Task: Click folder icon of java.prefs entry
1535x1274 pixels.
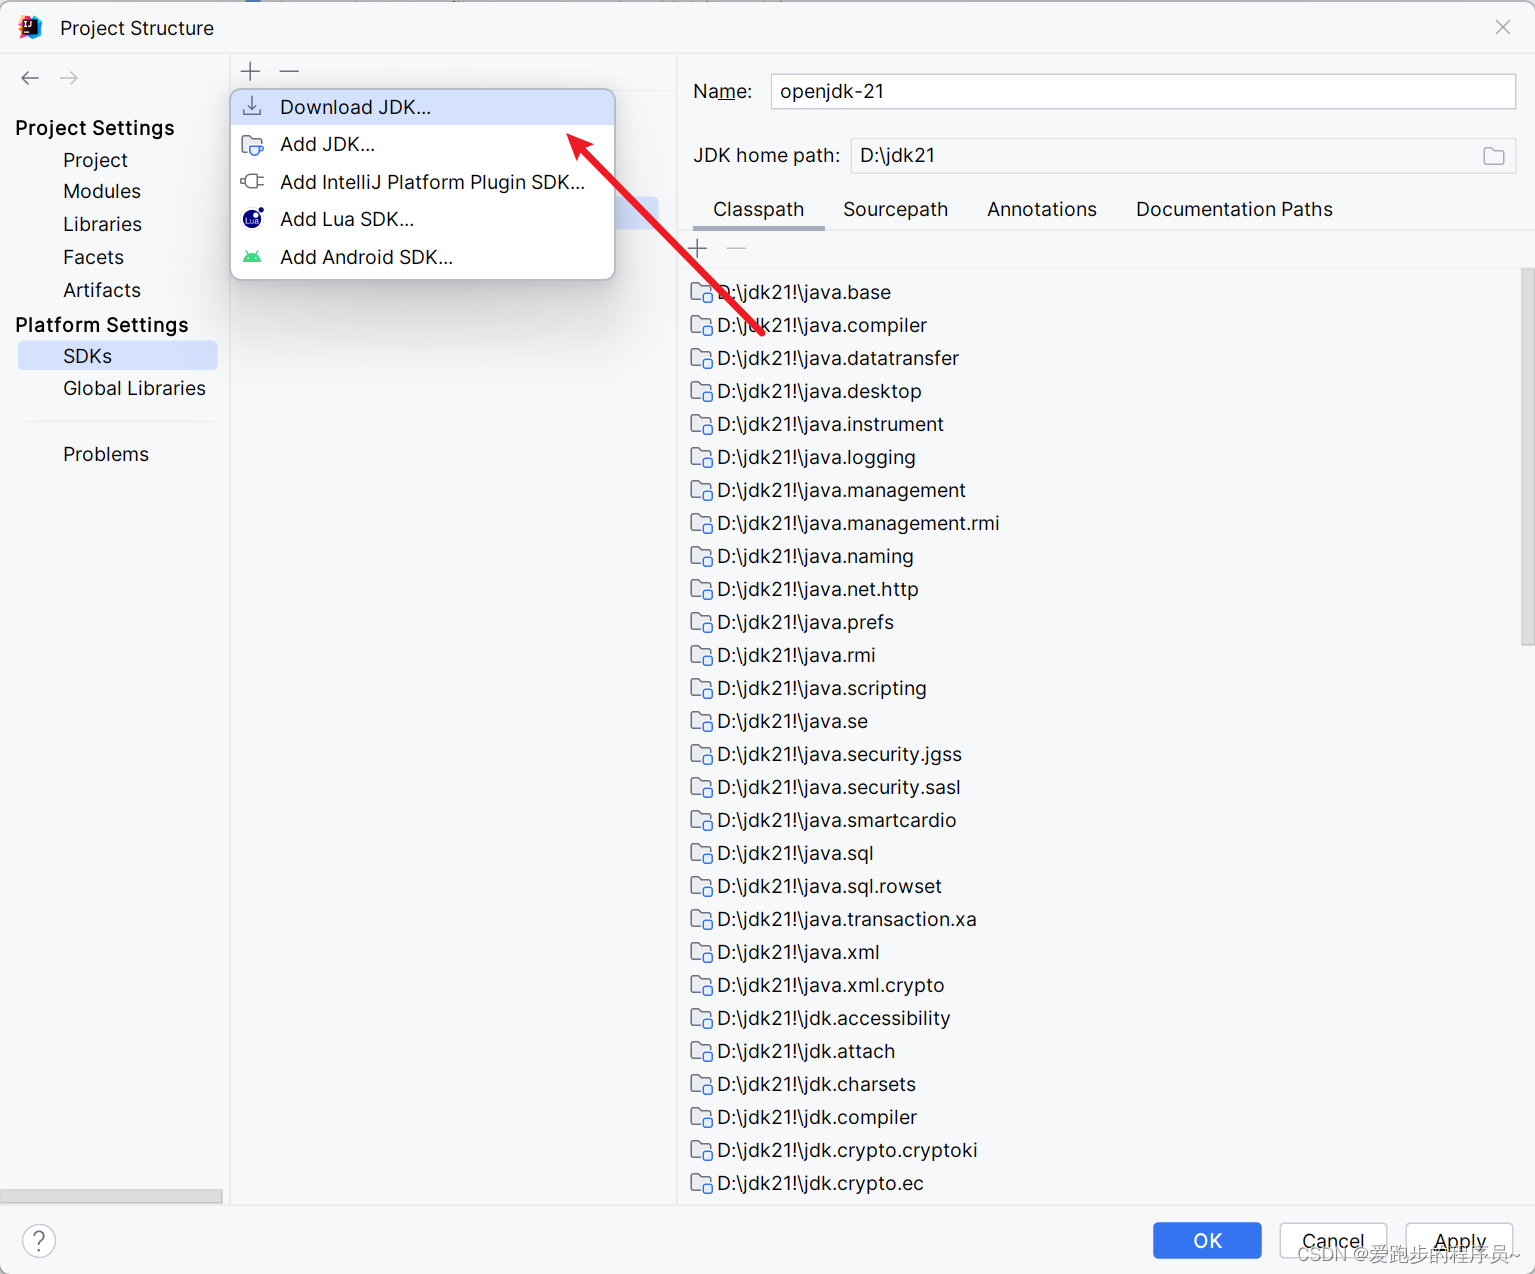Action: (x=702, y=623)
